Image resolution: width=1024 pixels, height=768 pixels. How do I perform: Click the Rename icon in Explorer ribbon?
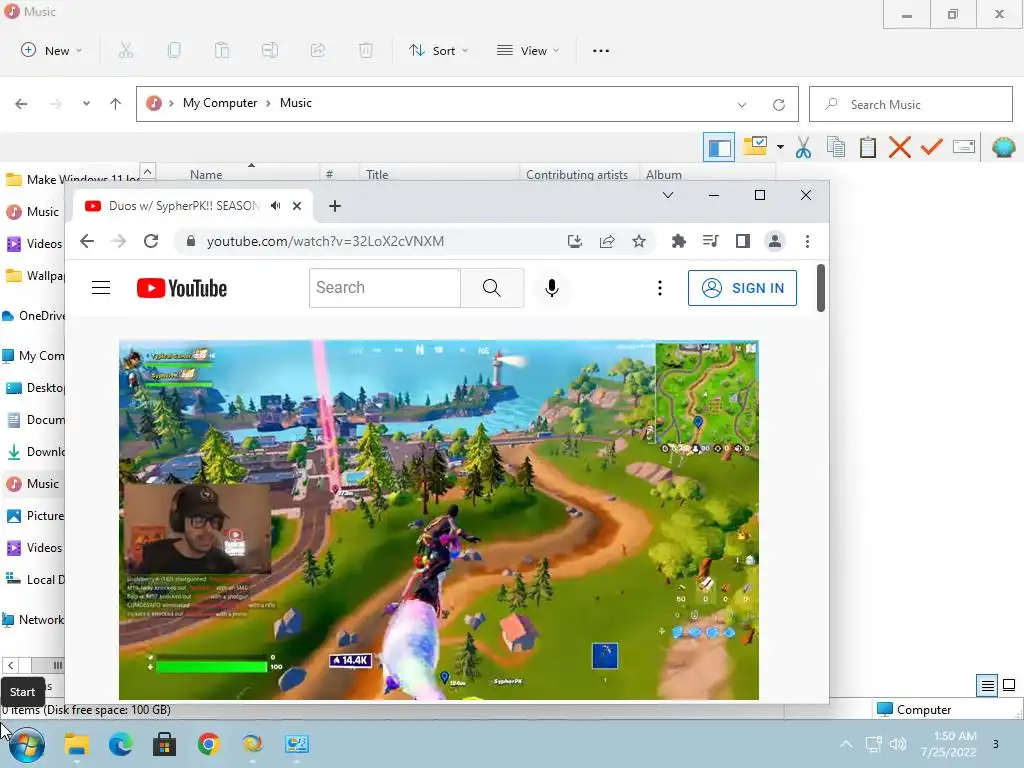(270, 50)
